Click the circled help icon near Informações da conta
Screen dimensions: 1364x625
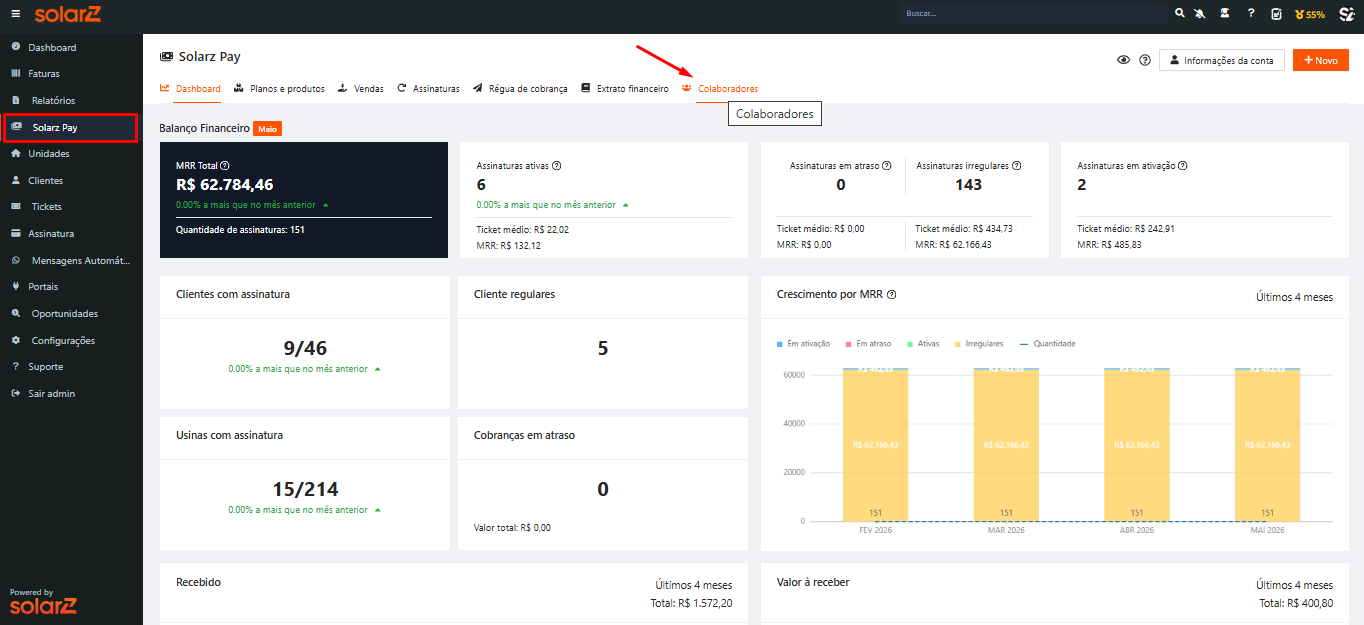(x=1145, y=60)
